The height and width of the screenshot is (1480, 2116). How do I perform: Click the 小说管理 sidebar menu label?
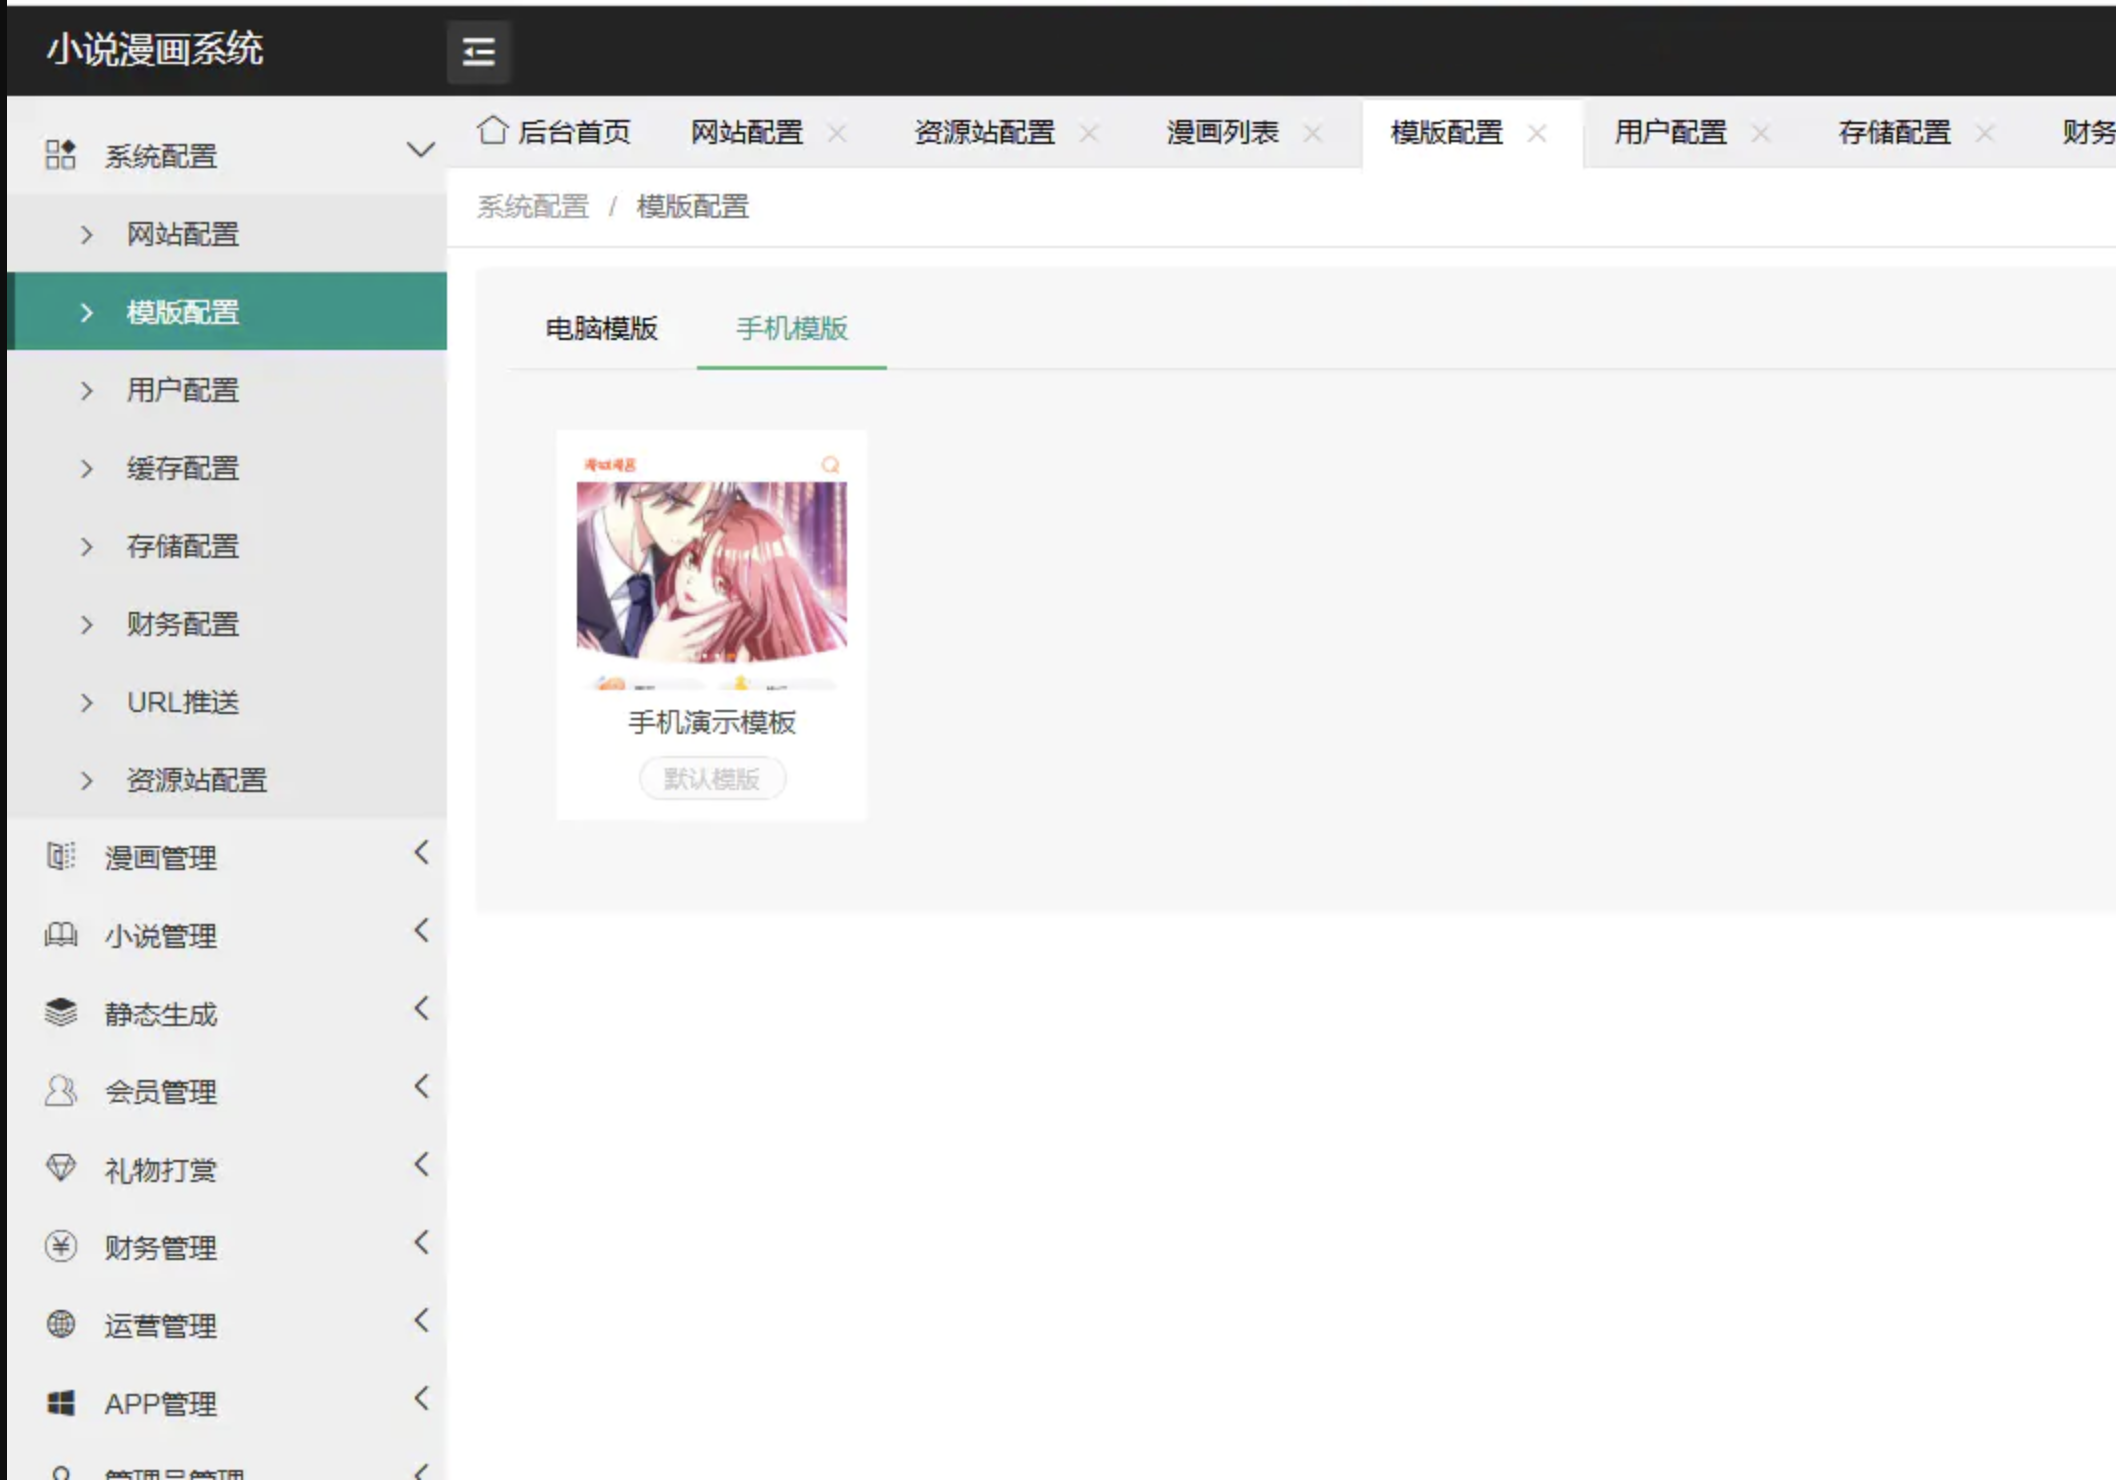pos(161,936)
